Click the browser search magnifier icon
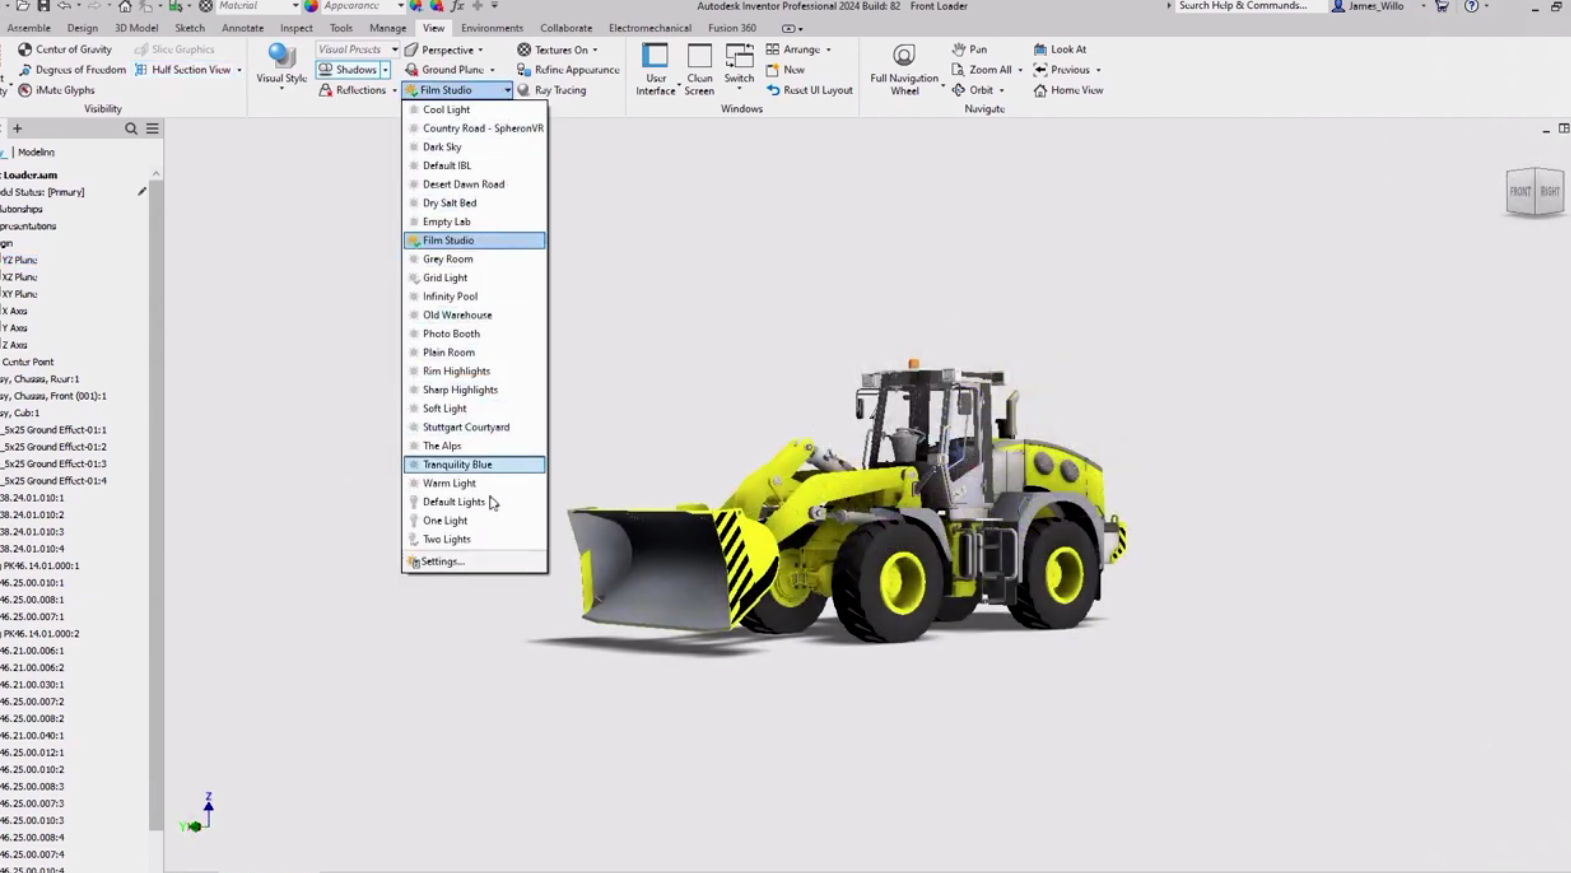 point(131,129)
